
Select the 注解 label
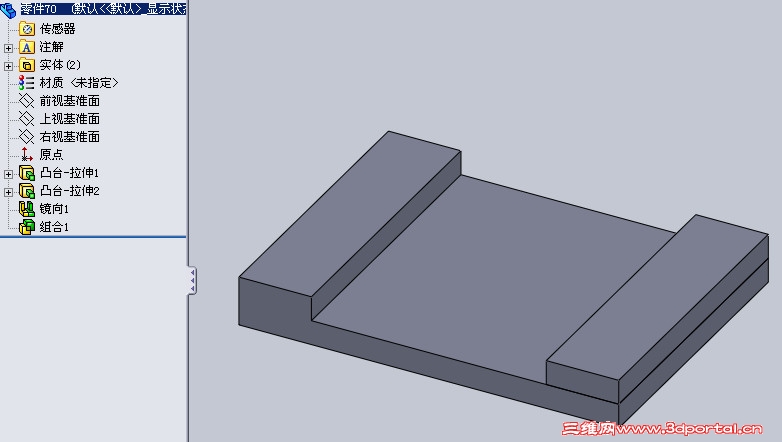coord(51,47)
